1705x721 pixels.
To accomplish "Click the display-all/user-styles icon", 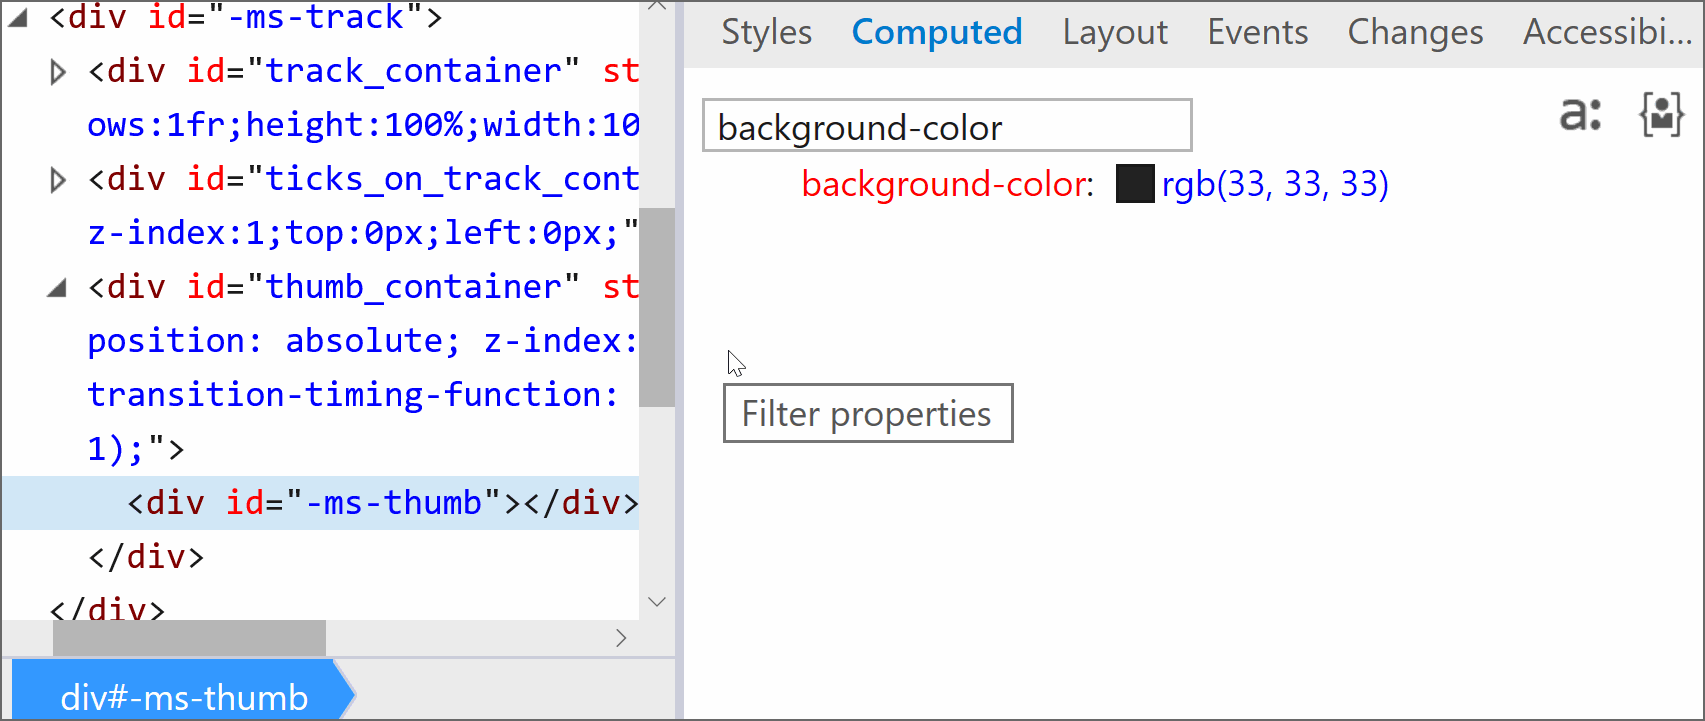I will coord(1661,115).
